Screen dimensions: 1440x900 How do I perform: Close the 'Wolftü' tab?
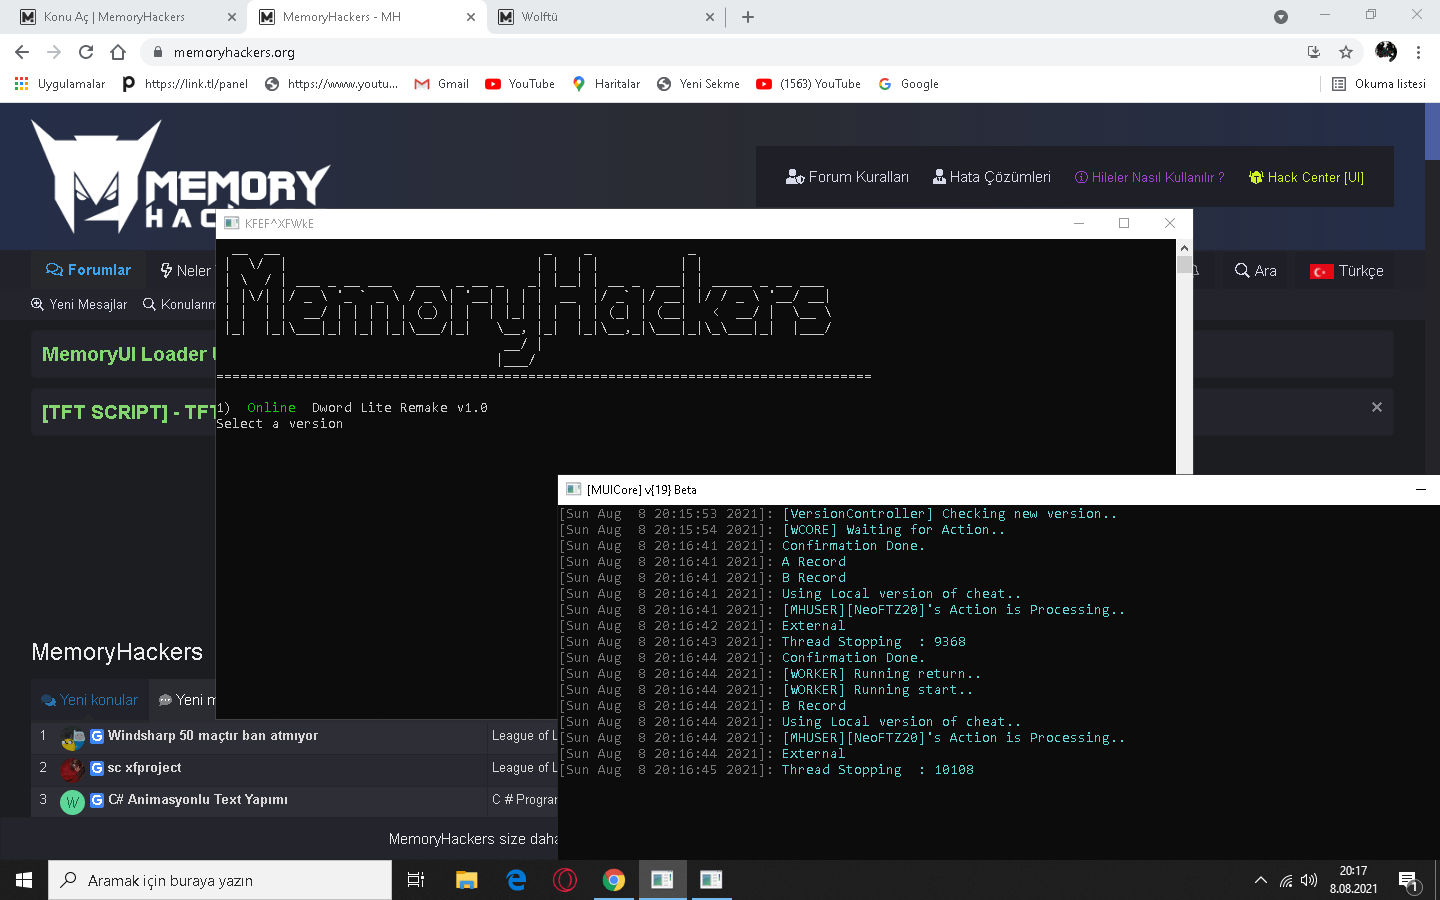click(x=710, y=17)
